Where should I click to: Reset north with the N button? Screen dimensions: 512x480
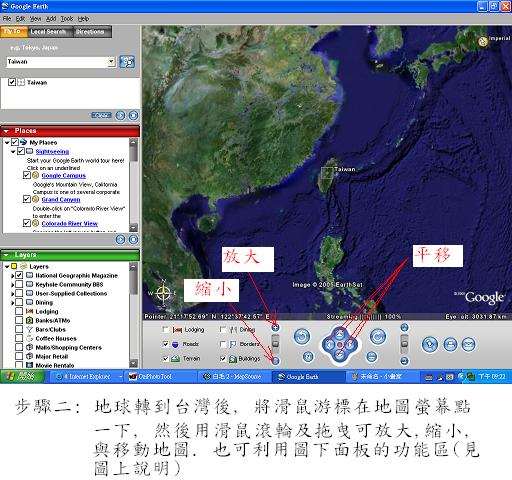[x=308, y=357]
